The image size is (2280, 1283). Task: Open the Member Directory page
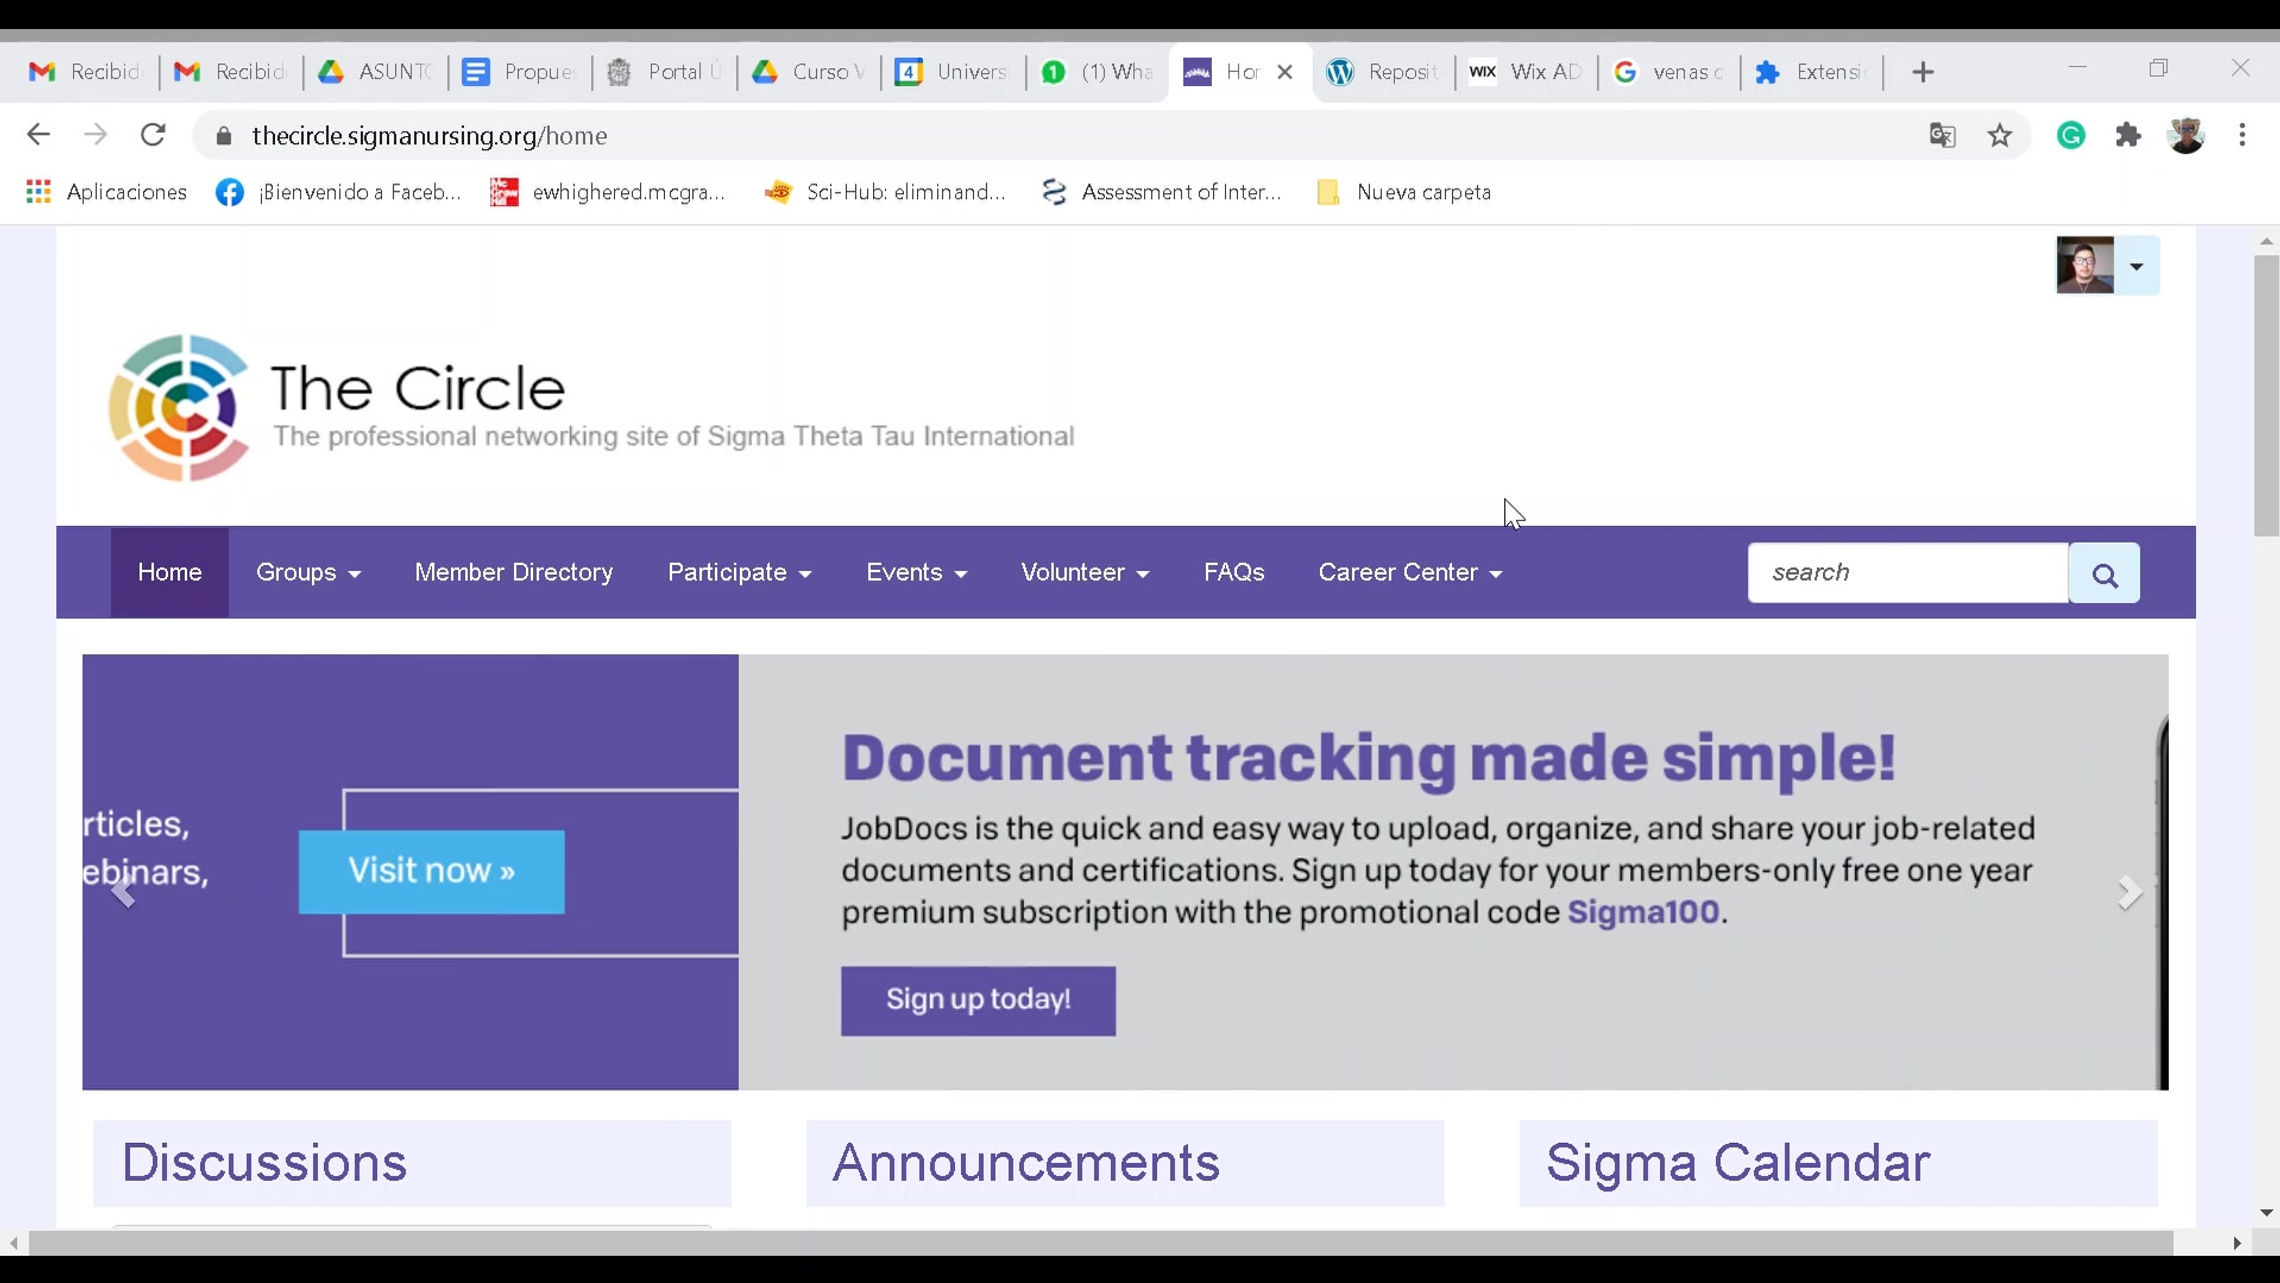[514, 573]
